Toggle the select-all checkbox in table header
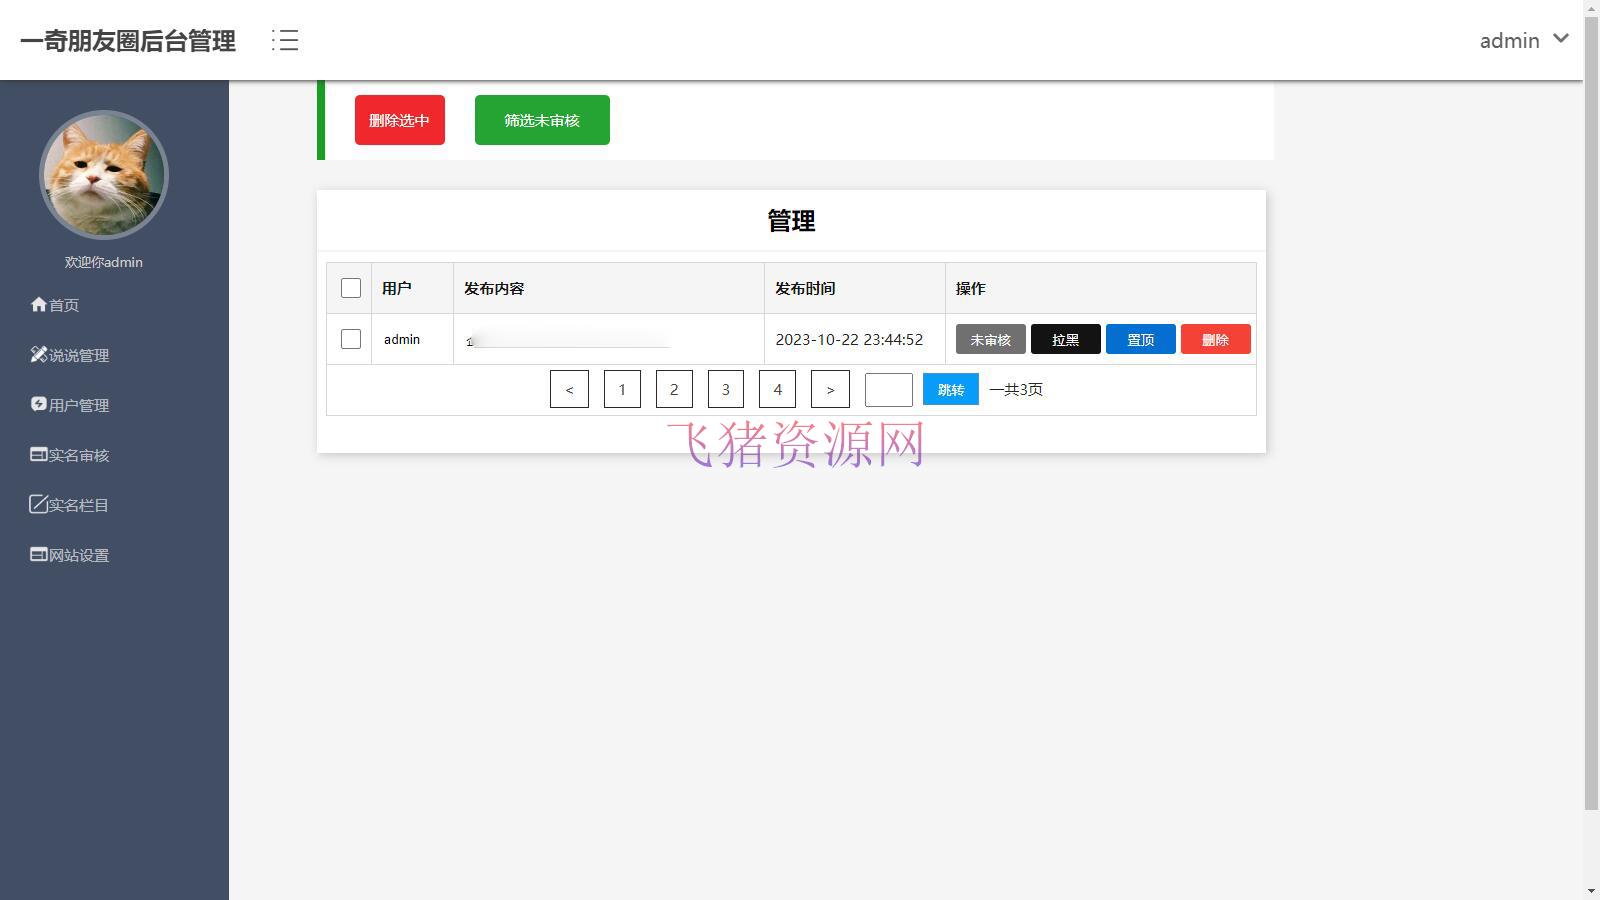 pos(350,288)
